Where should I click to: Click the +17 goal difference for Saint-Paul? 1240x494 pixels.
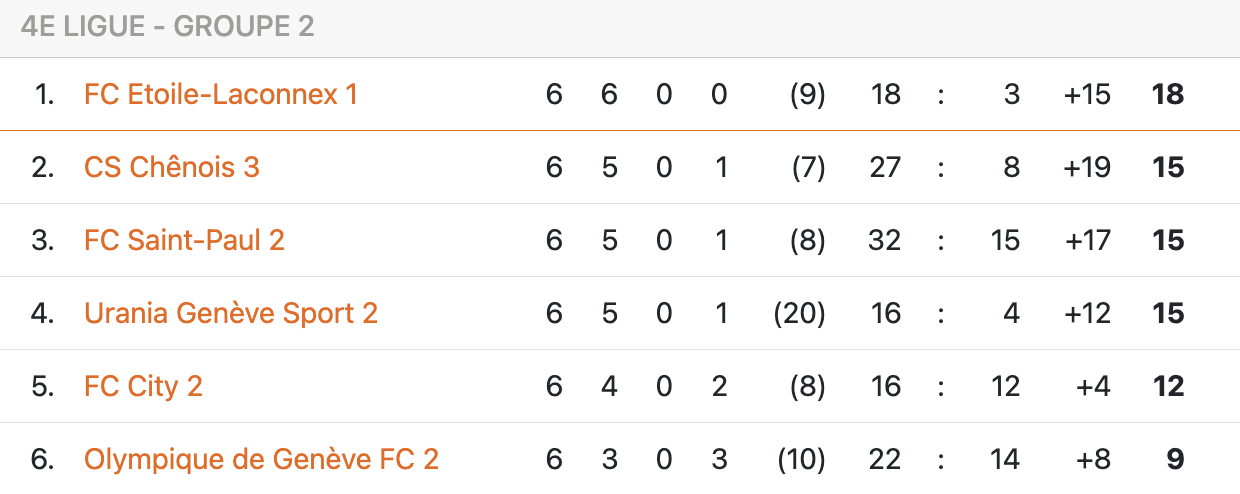tap(1087, 240)
